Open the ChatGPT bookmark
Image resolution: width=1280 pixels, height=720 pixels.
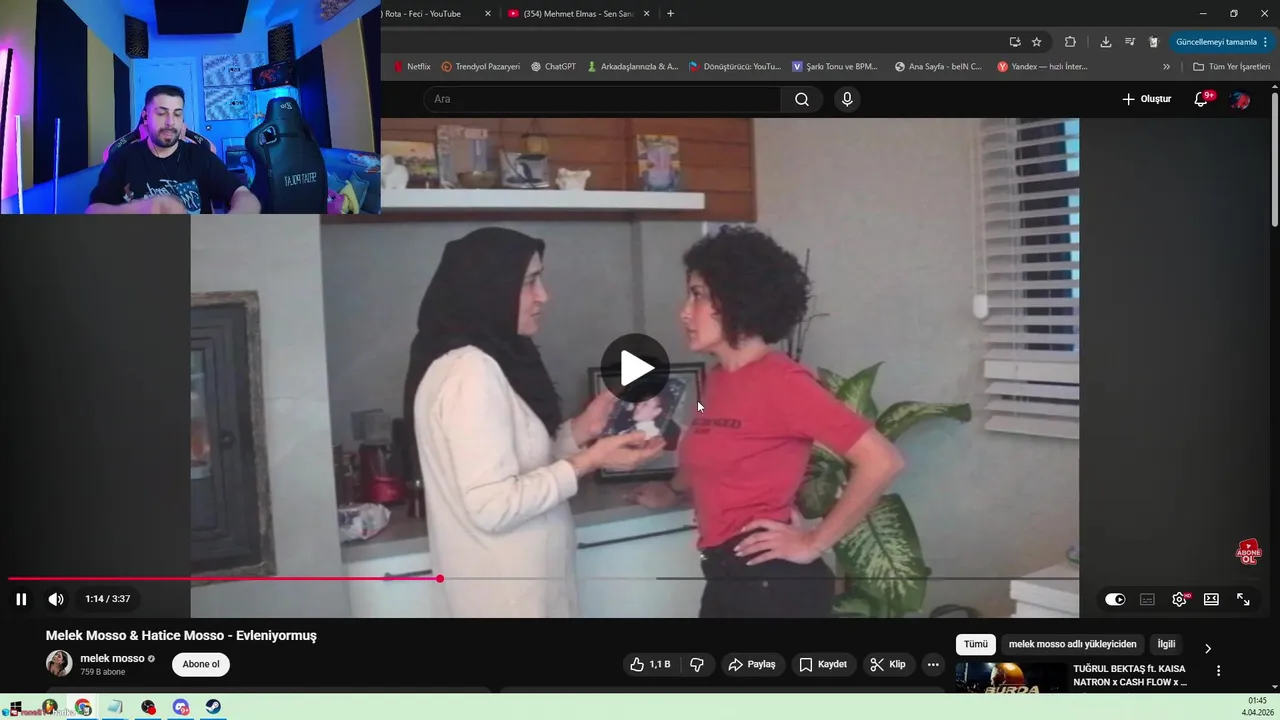[553, 67]
